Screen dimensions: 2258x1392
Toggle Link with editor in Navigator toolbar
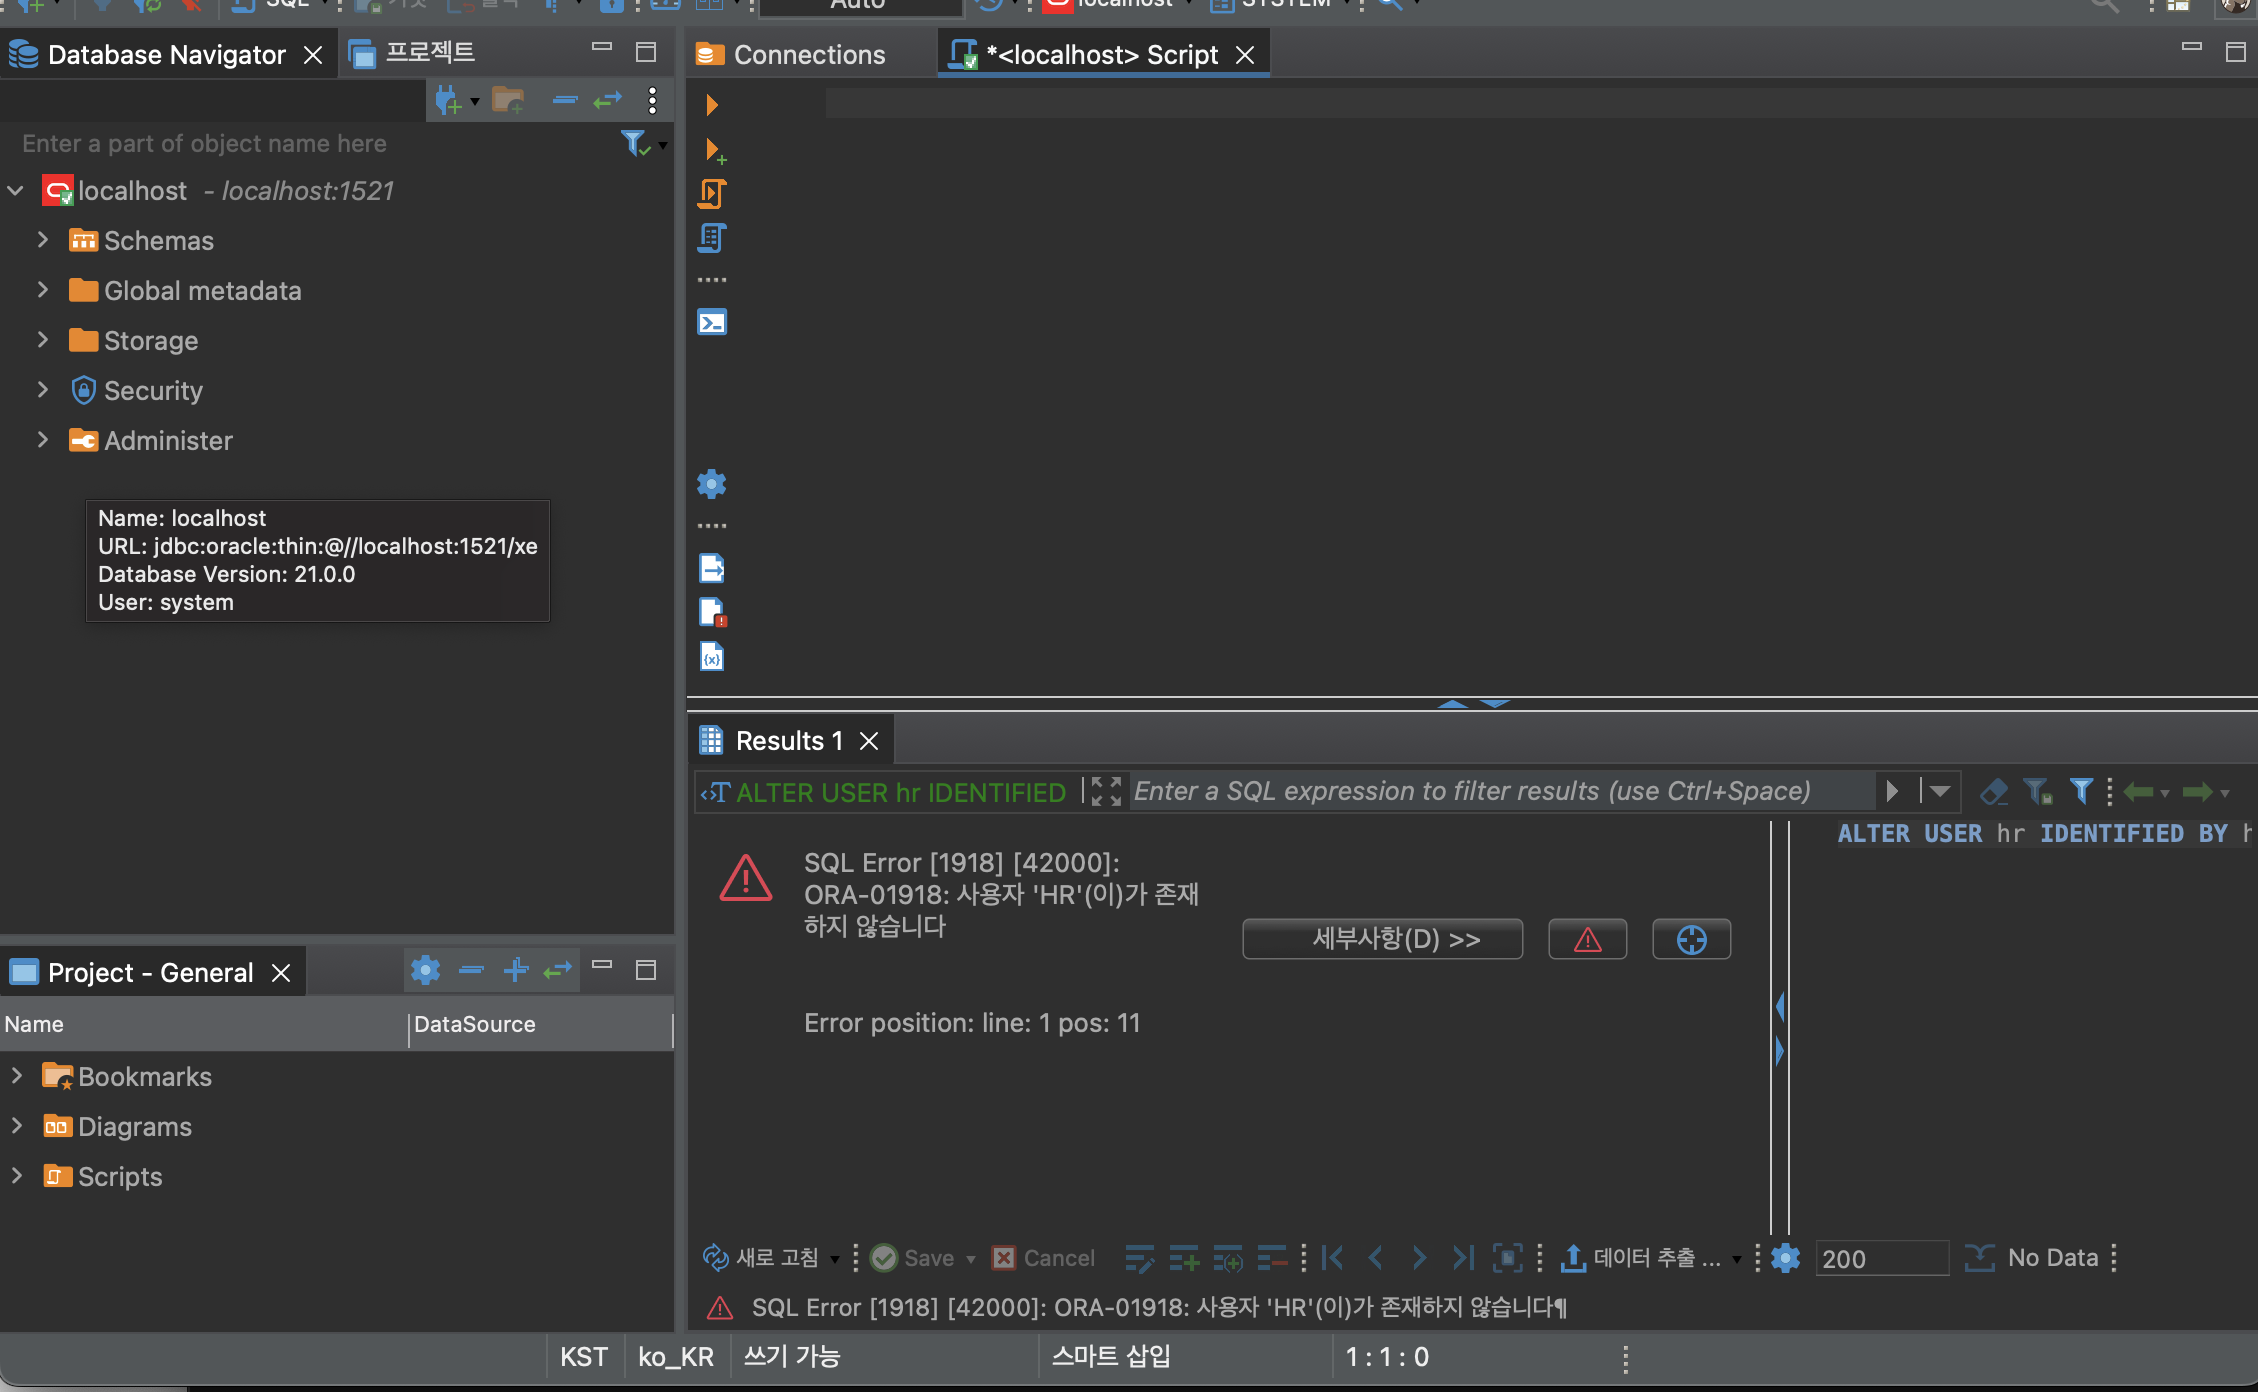click(x=608, y=100)
